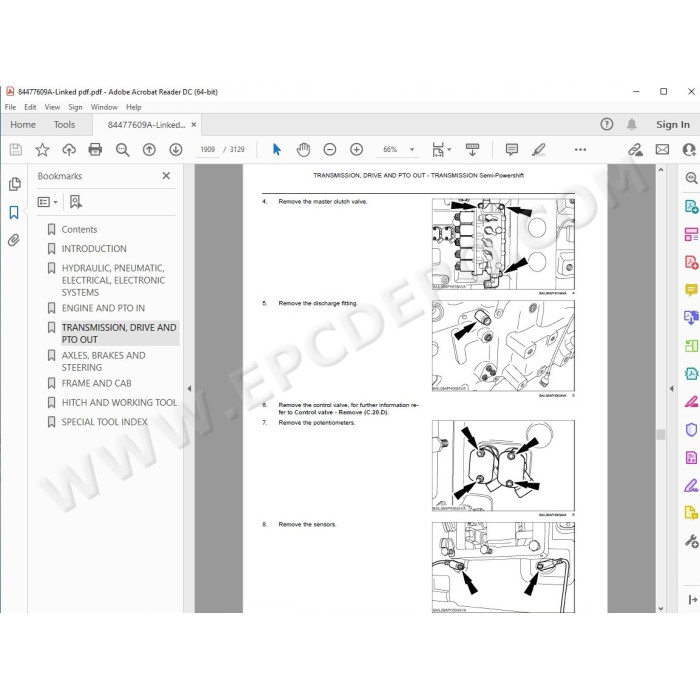Click the vertical scrollbar thumb
This screenshot has height=700, width=700.
(661, 434)
